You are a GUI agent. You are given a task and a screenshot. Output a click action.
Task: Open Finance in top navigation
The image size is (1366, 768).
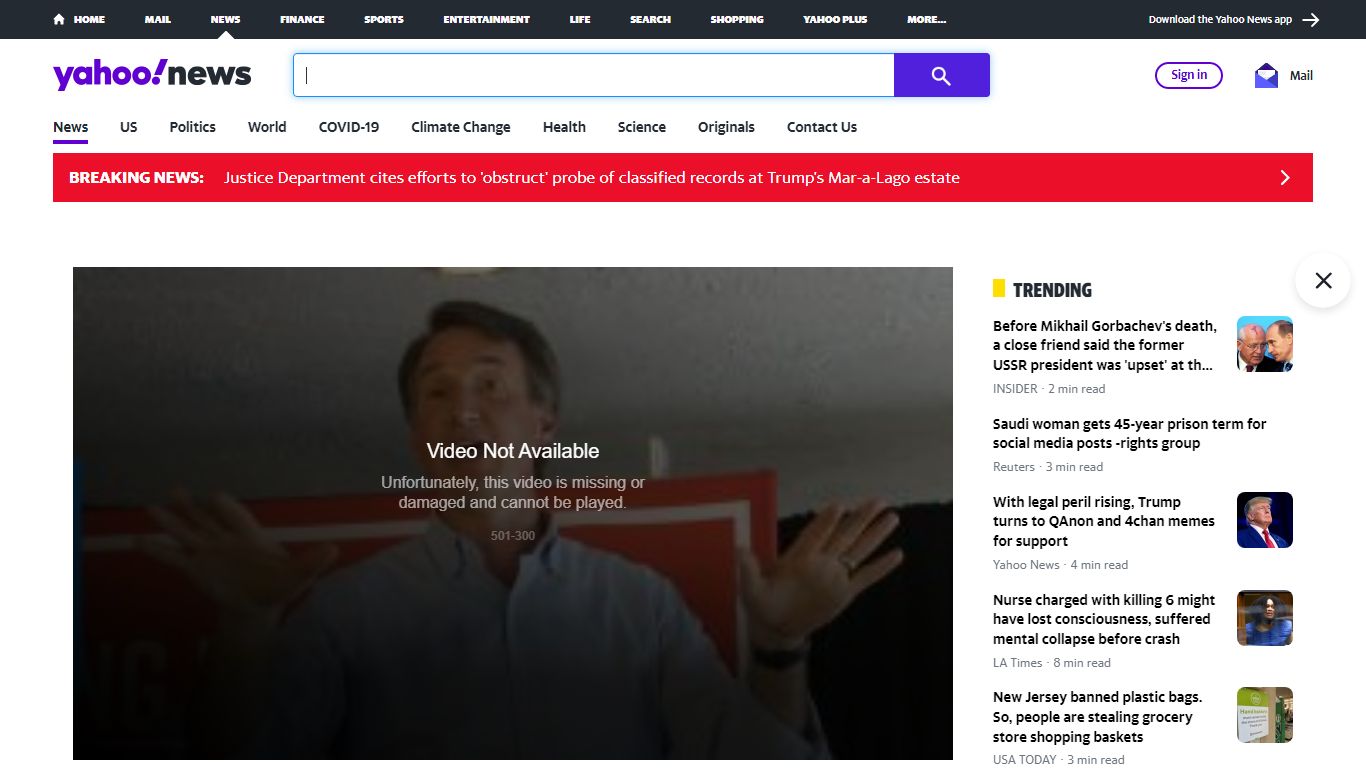302,19
